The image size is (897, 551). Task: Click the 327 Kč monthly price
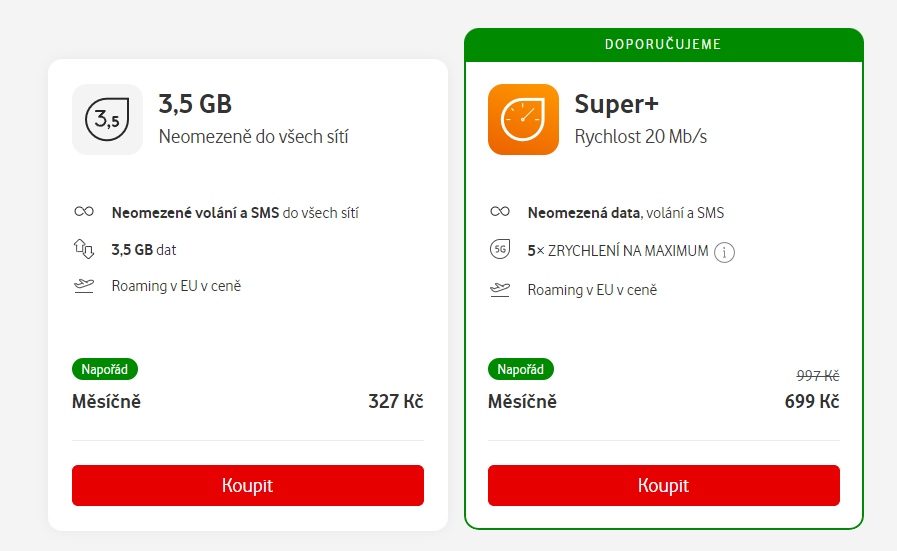[396, 402]
